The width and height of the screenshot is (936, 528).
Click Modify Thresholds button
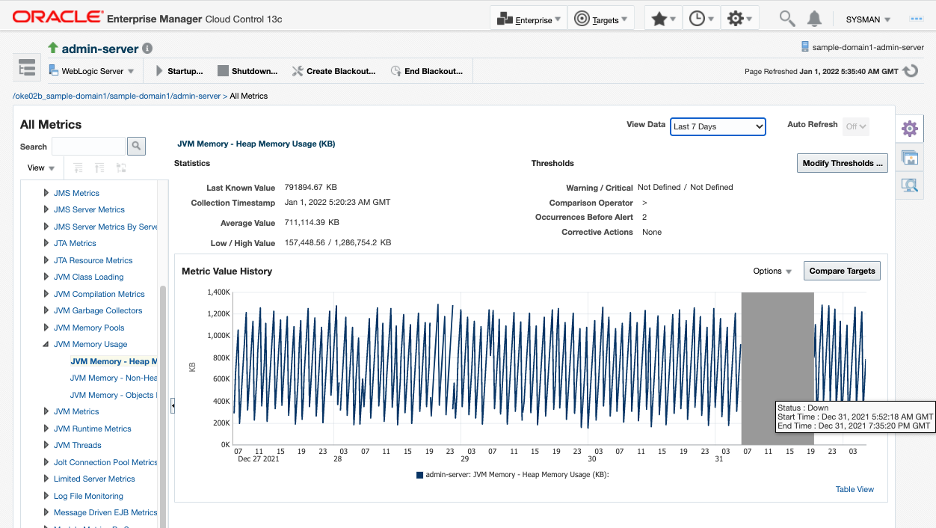pyautogui.click(x=842, y=163)
